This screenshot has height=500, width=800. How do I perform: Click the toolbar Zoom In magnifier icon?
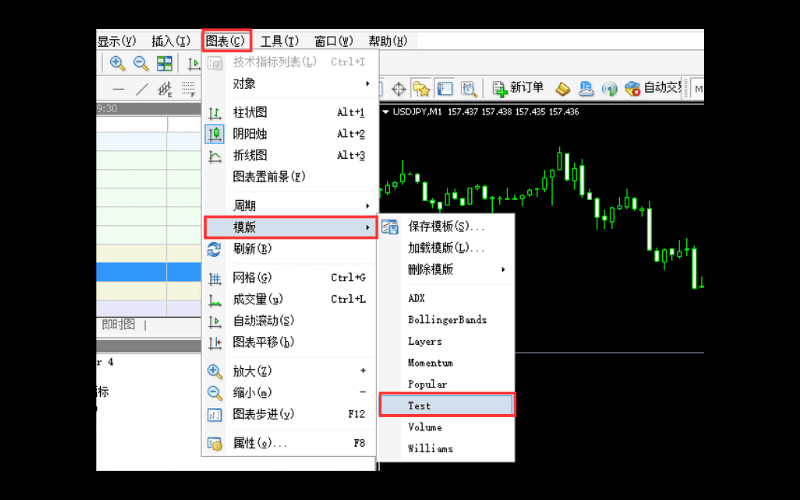pyautogui.click(x=117, y=63)
